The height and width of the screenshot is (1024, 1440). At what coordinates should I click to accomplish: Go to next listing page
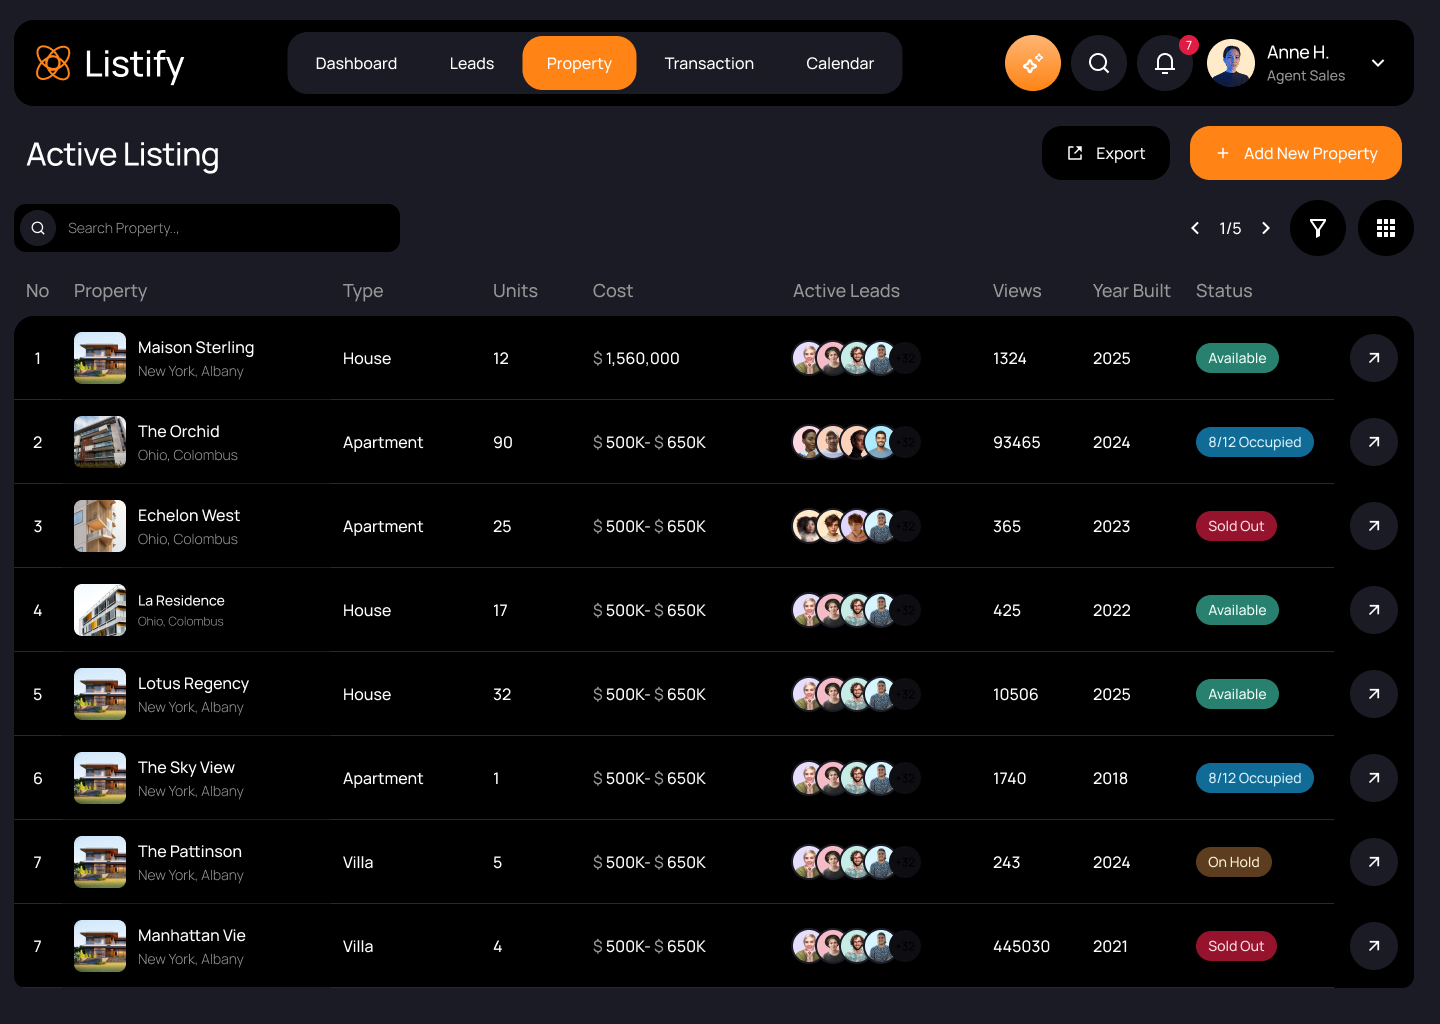pos(1266,228)
